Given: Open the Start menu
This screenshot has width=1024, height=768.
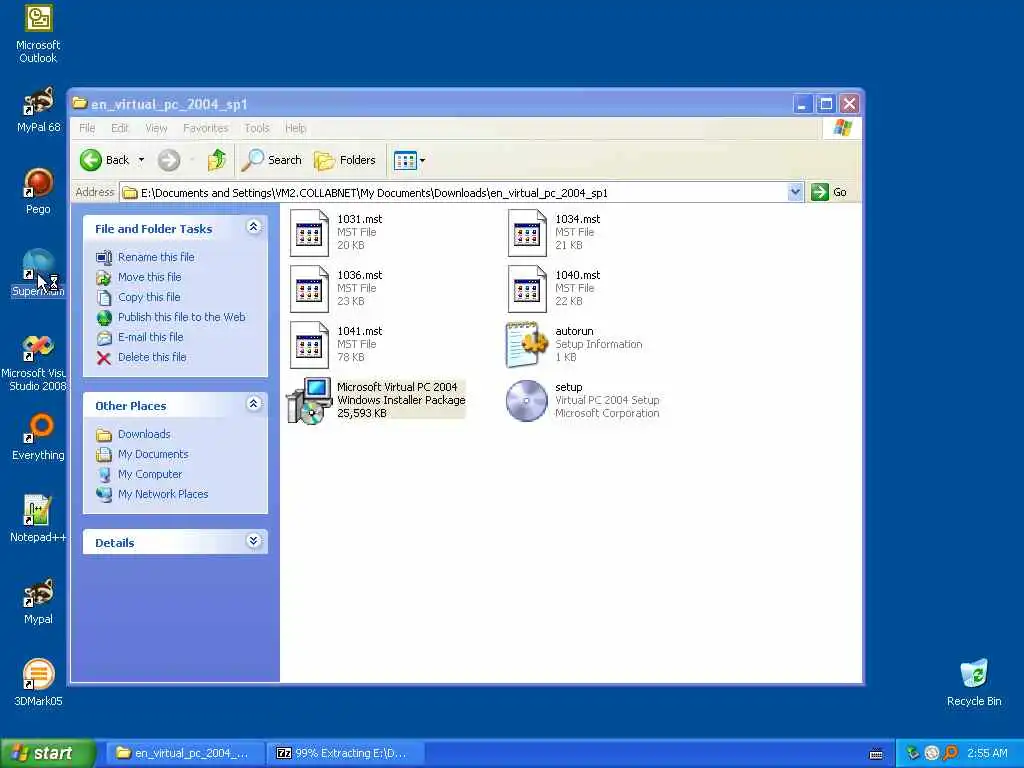Looking at the screenshot, I should [x=46, y=753].
